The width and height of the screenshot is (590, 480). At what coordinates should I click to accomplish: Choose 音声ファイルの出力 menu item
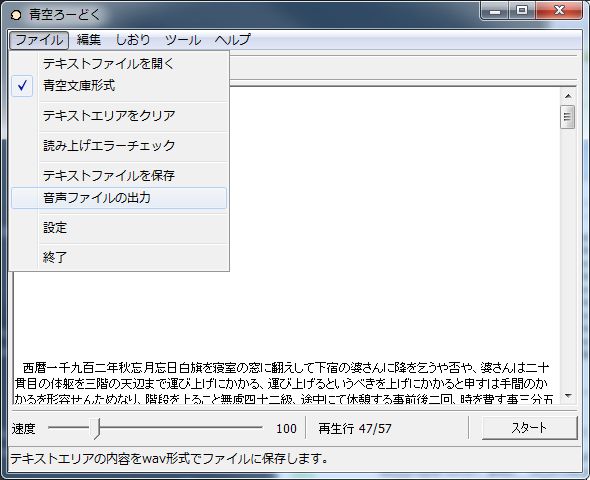(x=119, y=198)
